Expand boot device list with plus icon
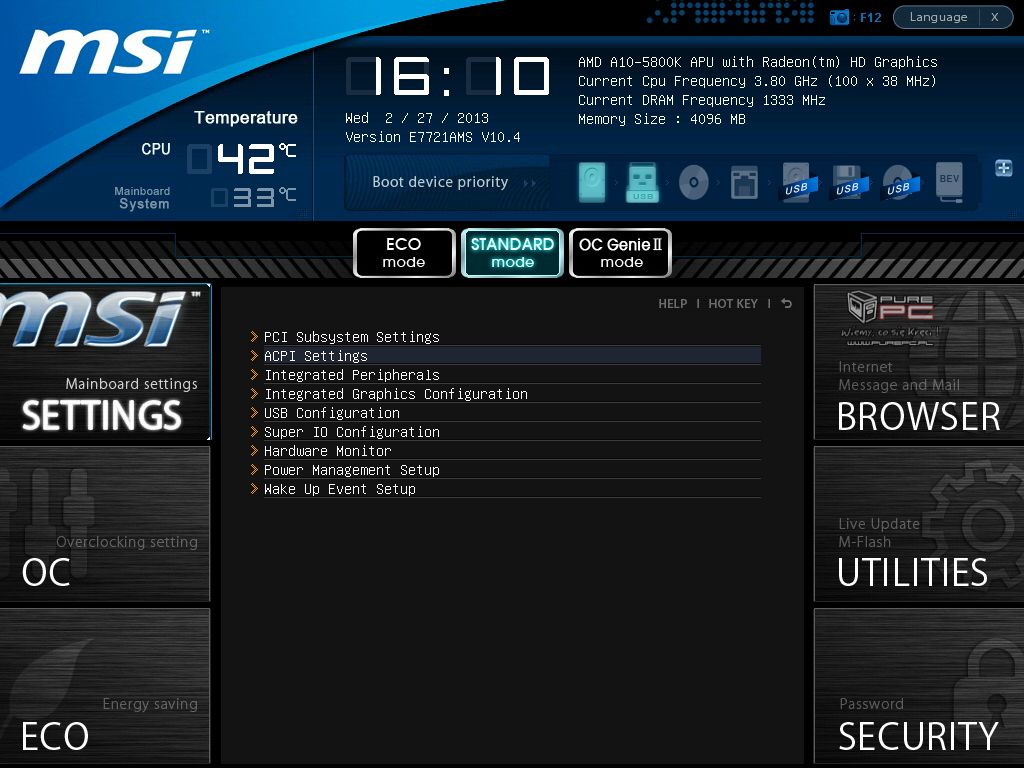1024x768 pixels. [x=1003, y=168]
